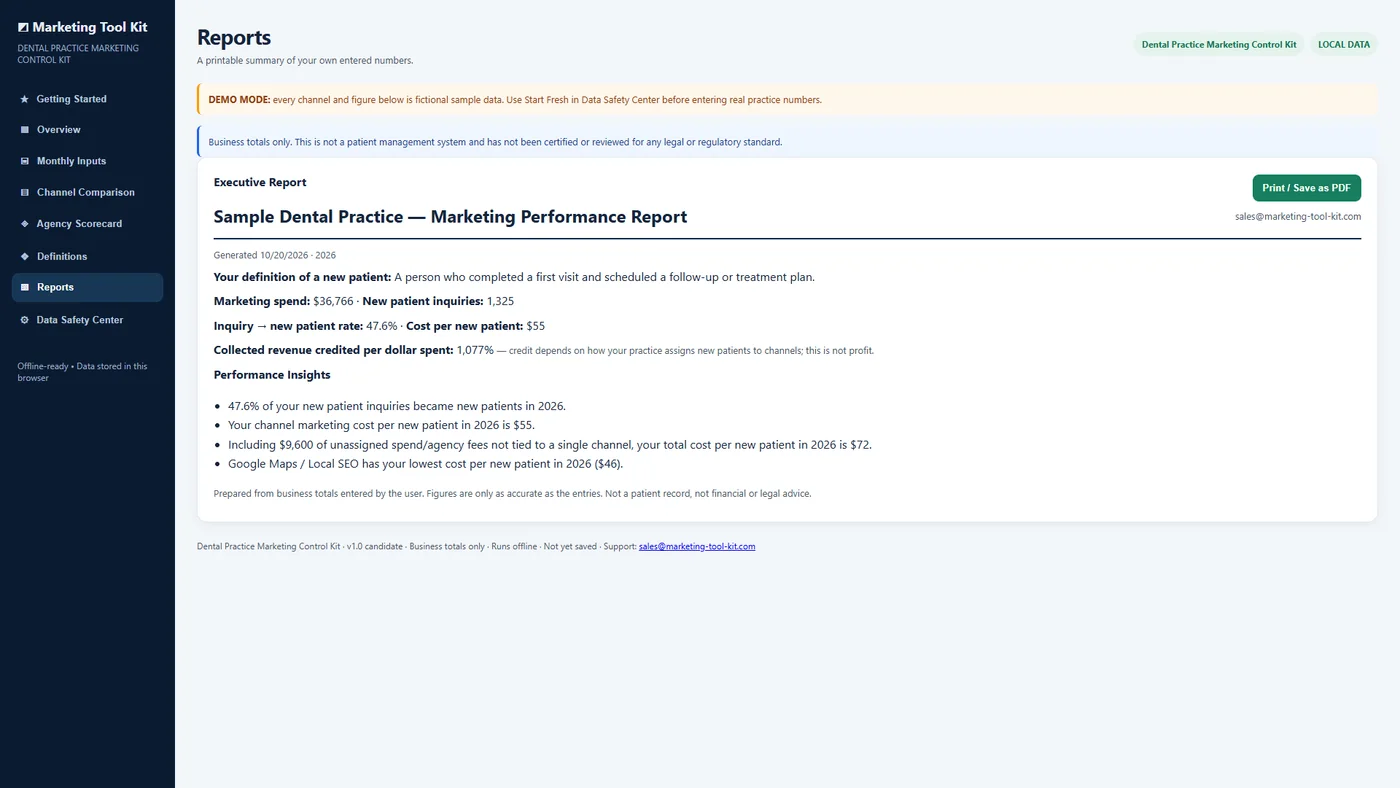Click the Reports sidebar icon
The height and width of the screenshot is (788, 1400).
click(24, 287)
